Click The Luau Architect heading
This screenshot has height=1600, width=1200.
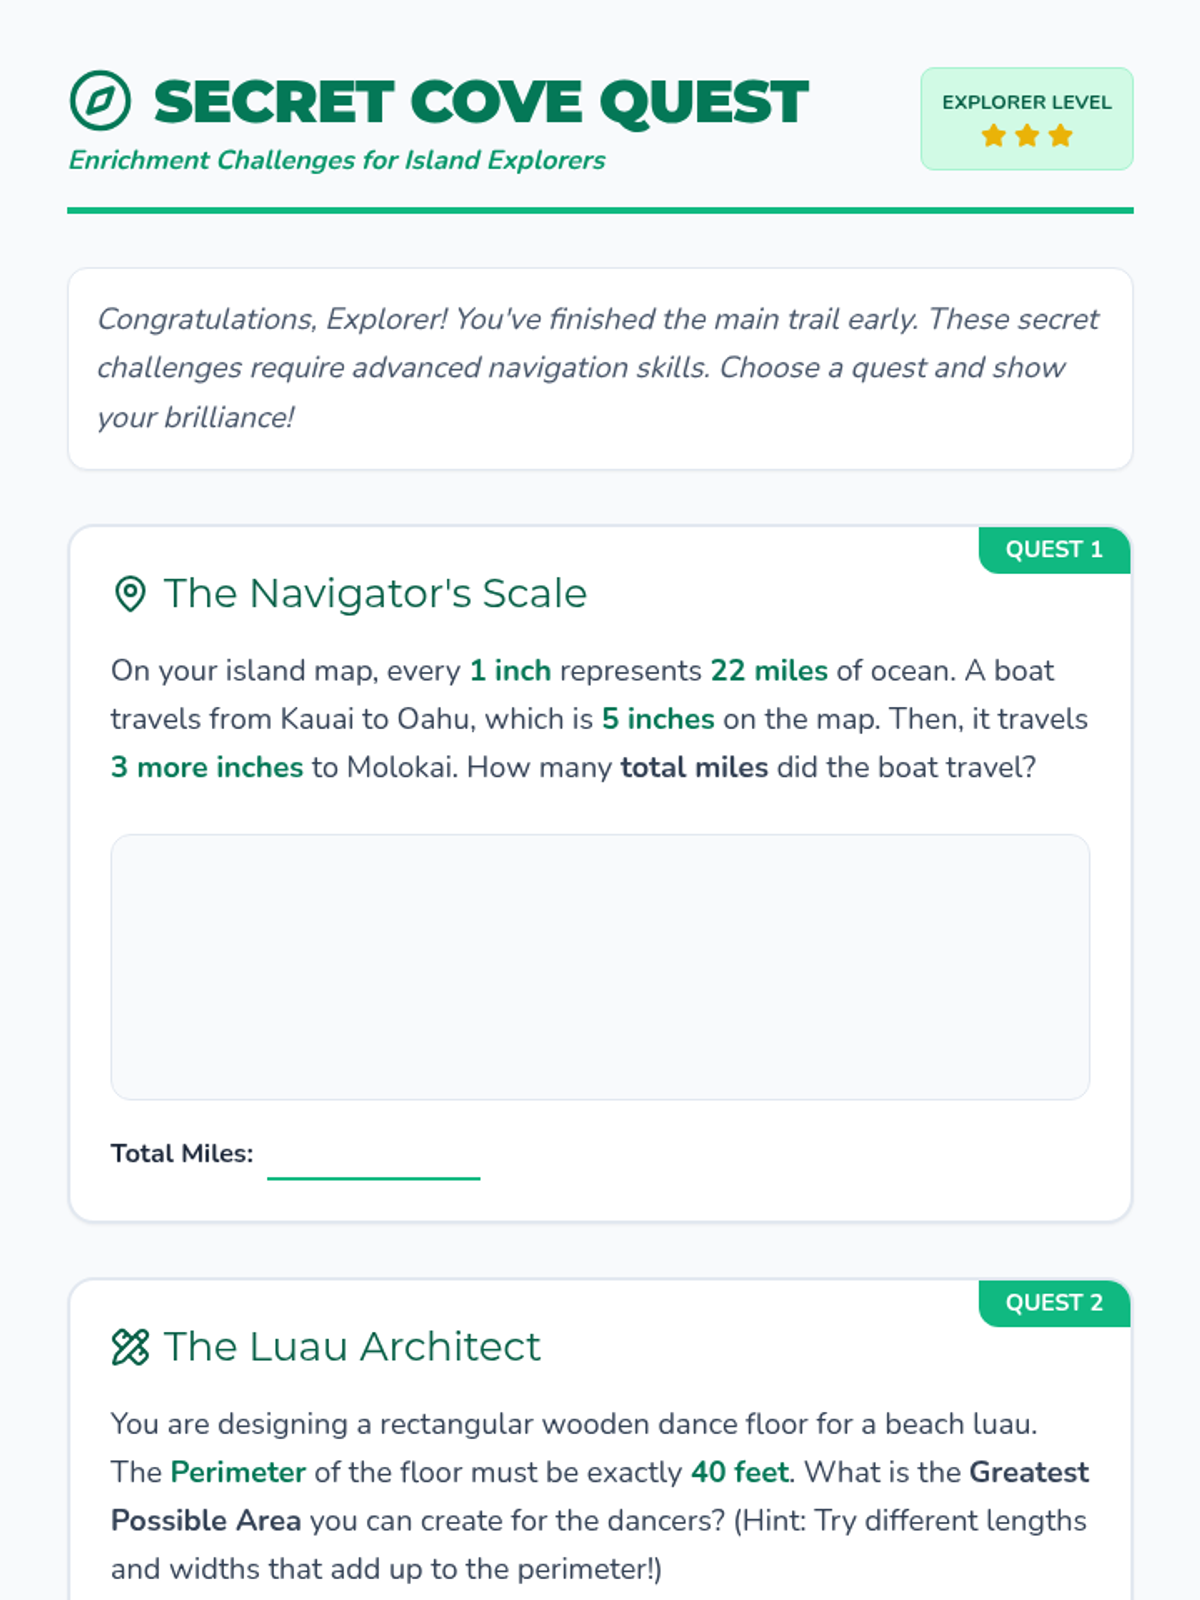[x=352, y=1347]
